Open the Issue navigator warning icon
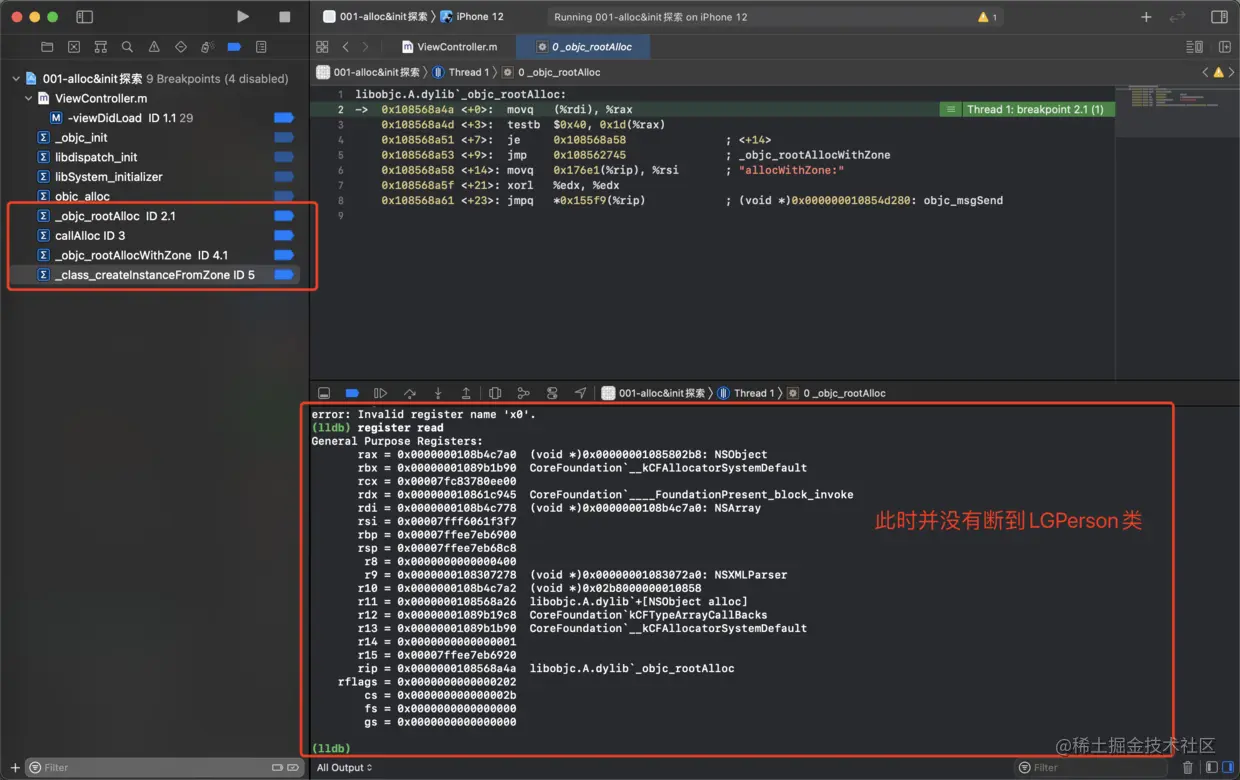1240x780 pixels. [x=154, y=47]
